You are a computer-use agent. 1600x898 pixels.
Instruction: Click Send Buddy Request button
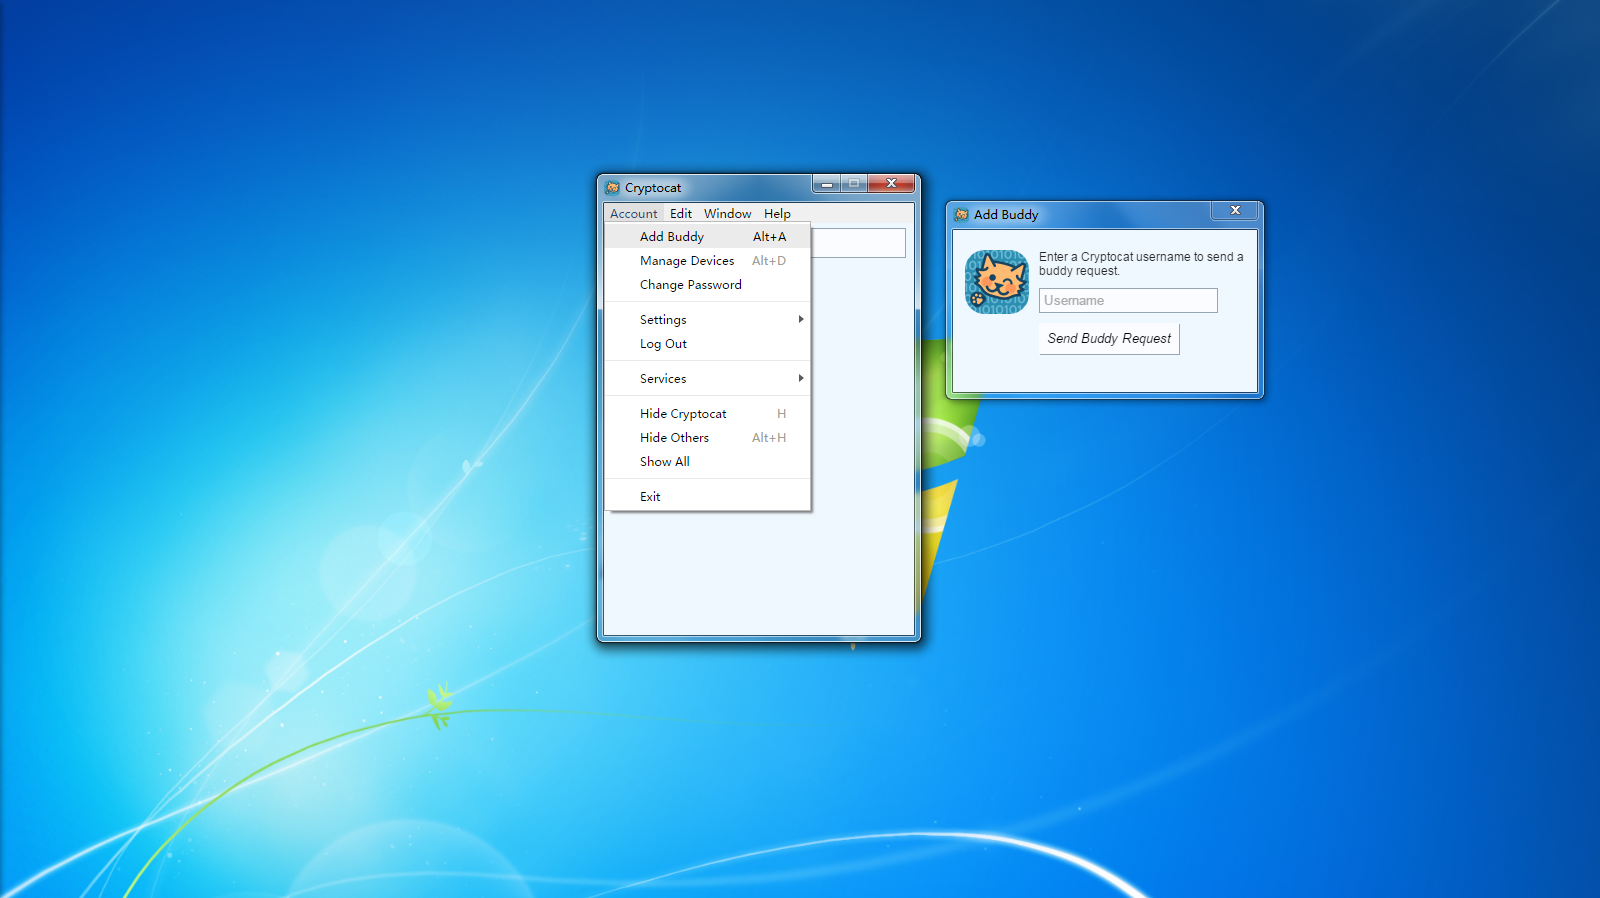click(x=1109, y=339)
